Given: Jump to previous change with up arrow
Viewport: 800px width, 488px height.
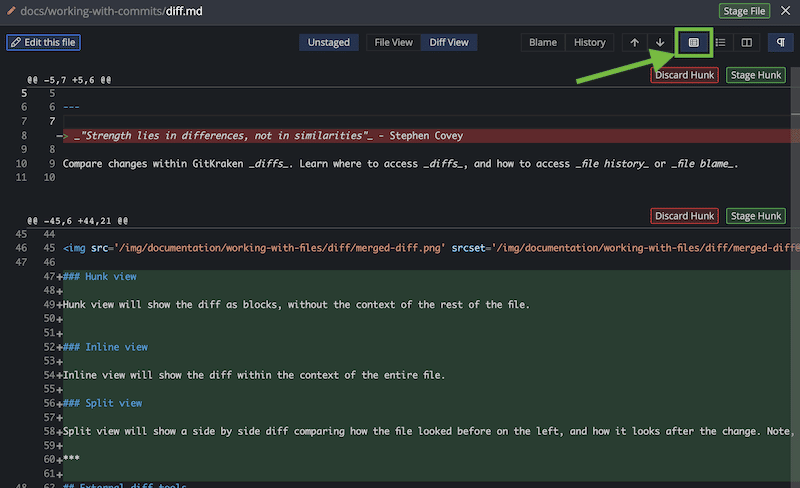Looking at the screenshot, I should pyautogui.click(x=634, y=42).
